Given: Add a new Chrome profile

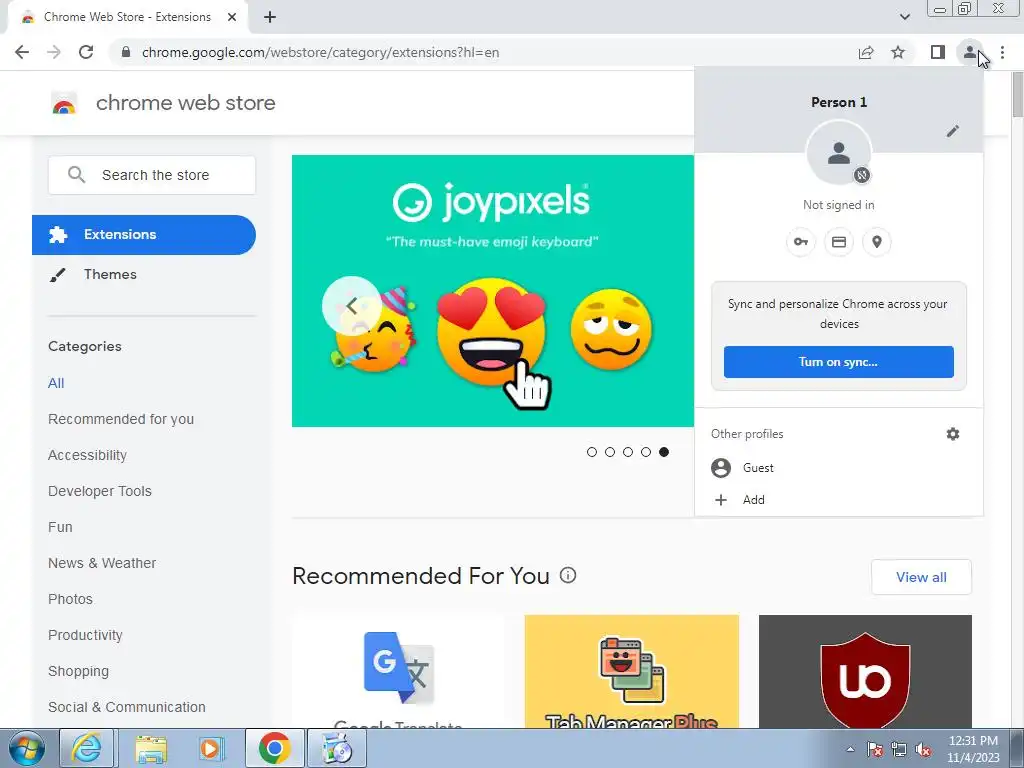Looking at the screenshot, I should (839, 500).
